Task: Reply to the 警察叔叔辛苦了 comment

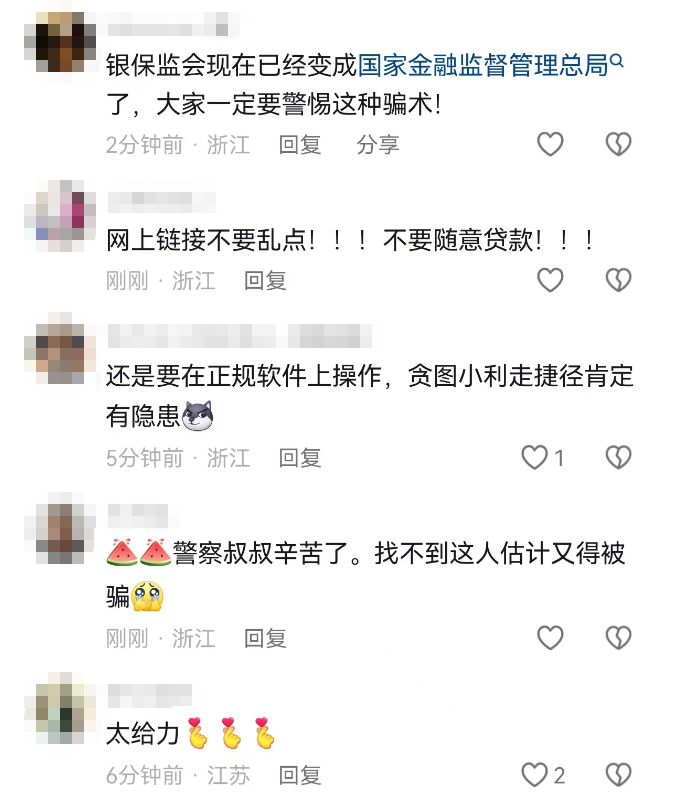Action: point(265,639)
